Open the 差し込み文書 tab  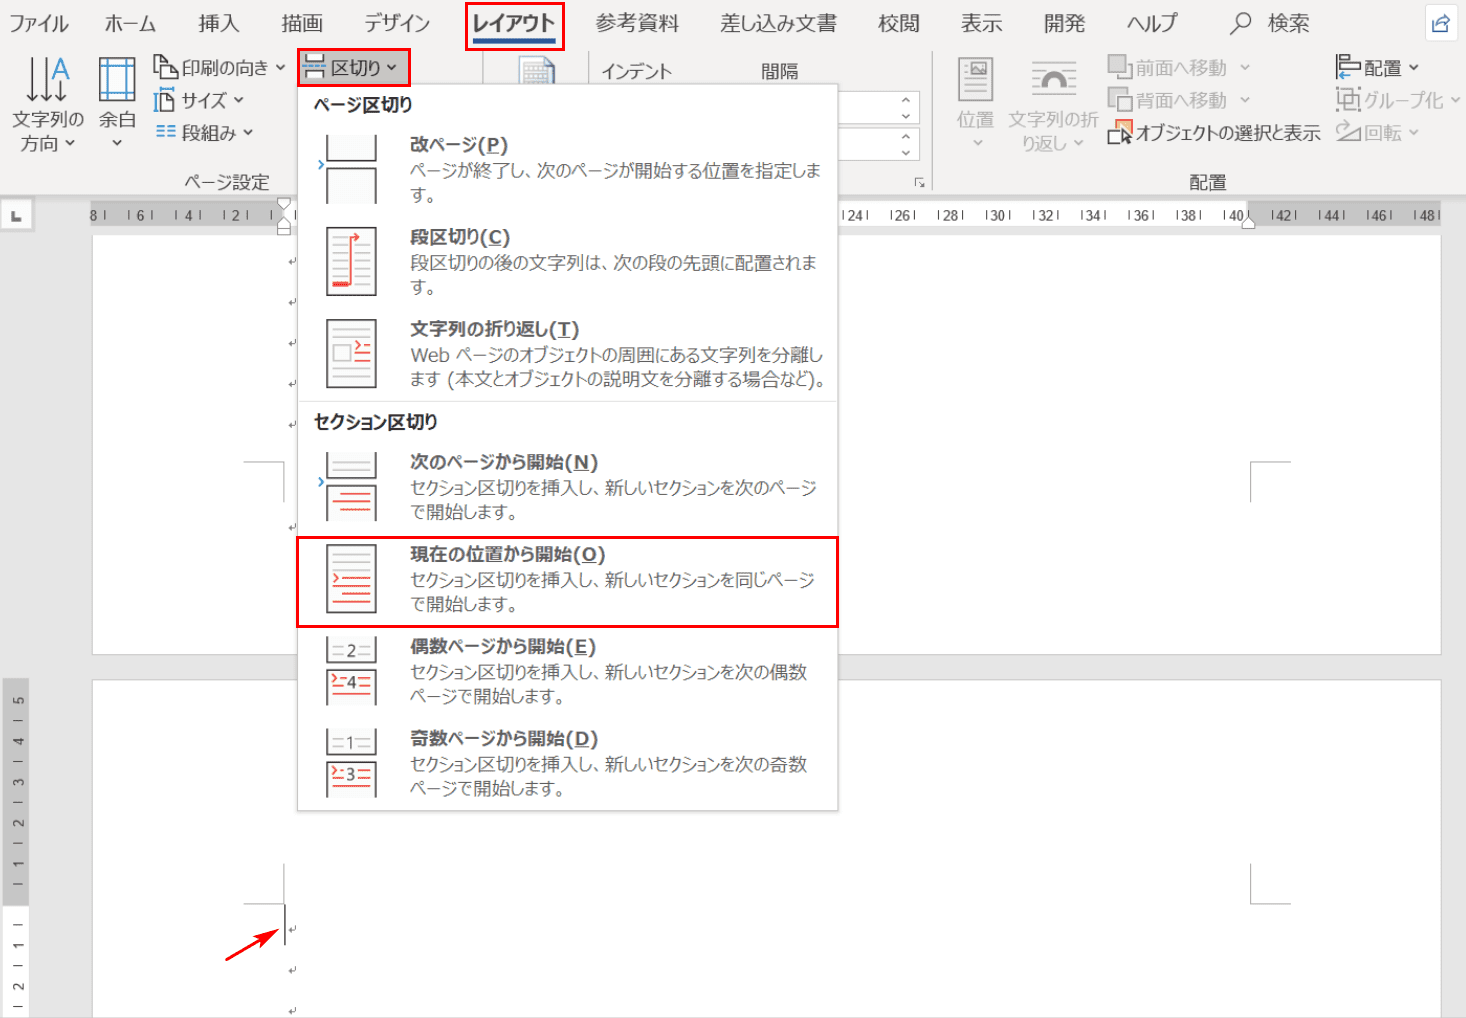point(778,23)
